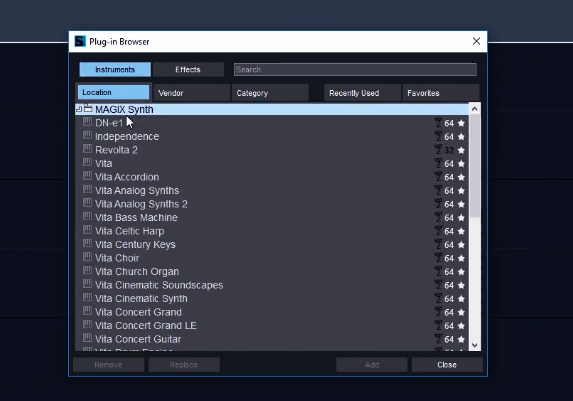
Task: Click the keyboard icon beside DN-e1
Action: tap(87, 122)
